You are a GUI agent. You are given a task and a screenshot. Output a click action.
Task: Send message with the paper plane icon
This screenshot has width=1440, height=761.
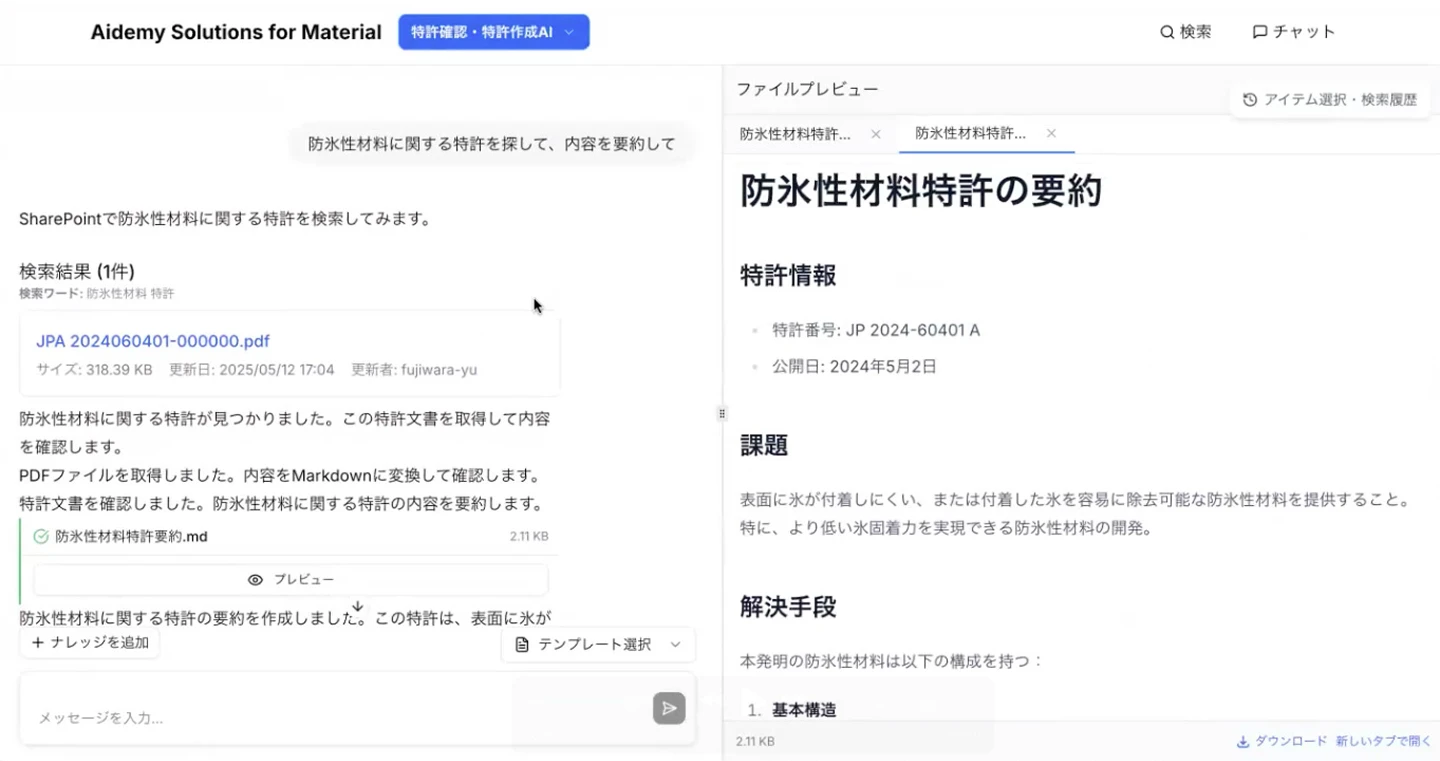(x=668, y=708)
